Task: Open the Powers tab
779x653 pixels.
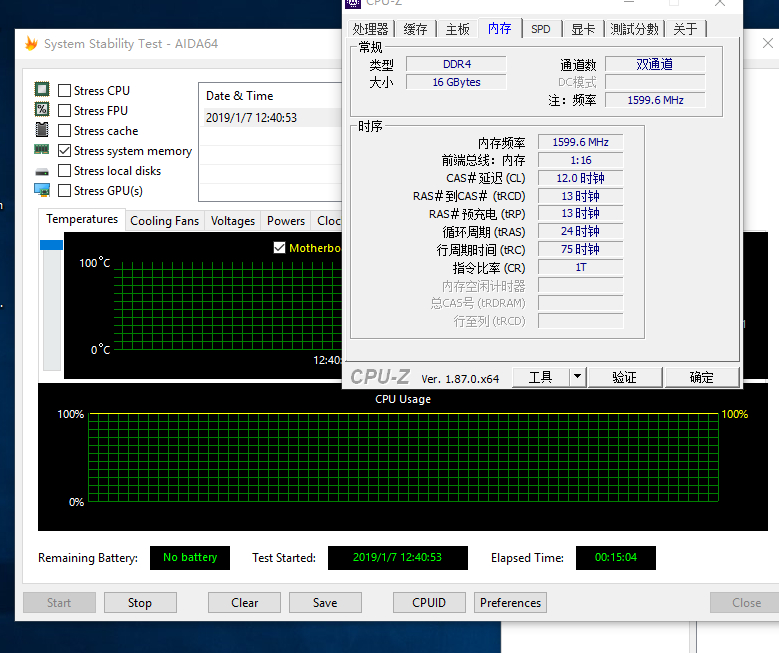Action: pos(286,221)
